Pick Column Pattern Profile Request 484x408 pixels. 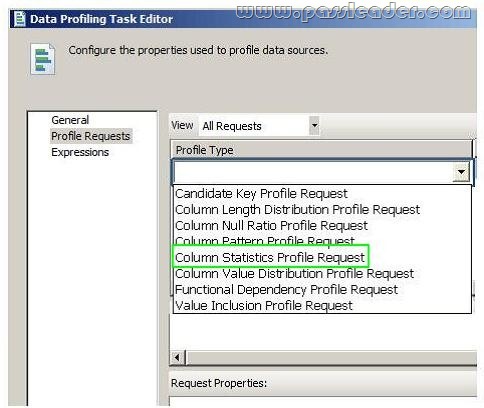click(265, 240)
